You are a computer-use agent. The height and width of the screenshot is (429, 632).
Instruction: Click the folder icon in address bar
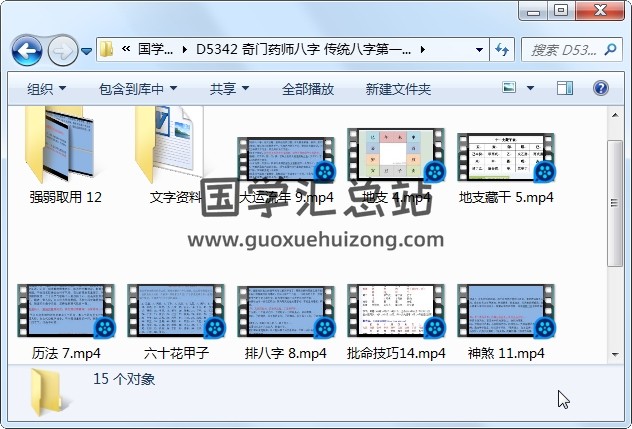tap(106, 50)
